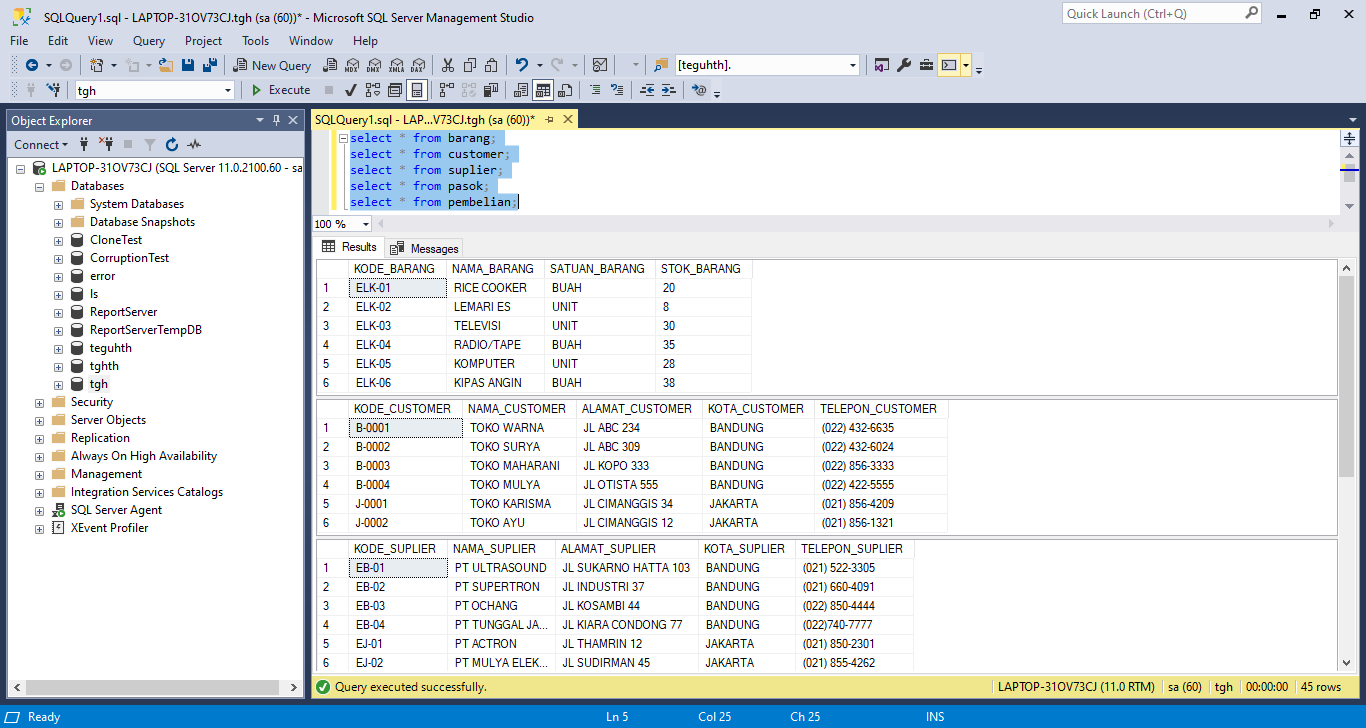
Task: Toggle Results to Text output mode
Action: pos(521,90)
